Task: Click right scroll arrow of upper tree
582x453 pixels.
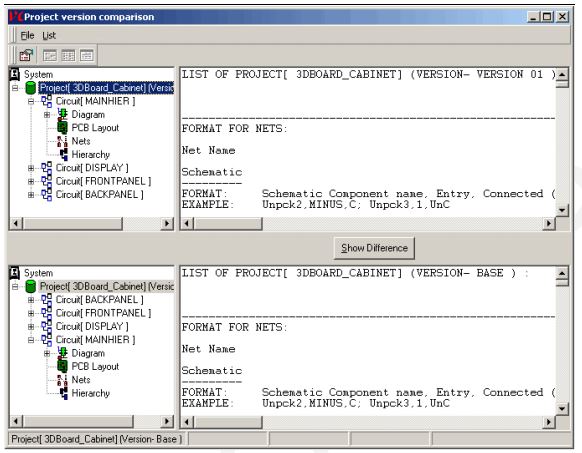Action: click(x=167, y=224)
